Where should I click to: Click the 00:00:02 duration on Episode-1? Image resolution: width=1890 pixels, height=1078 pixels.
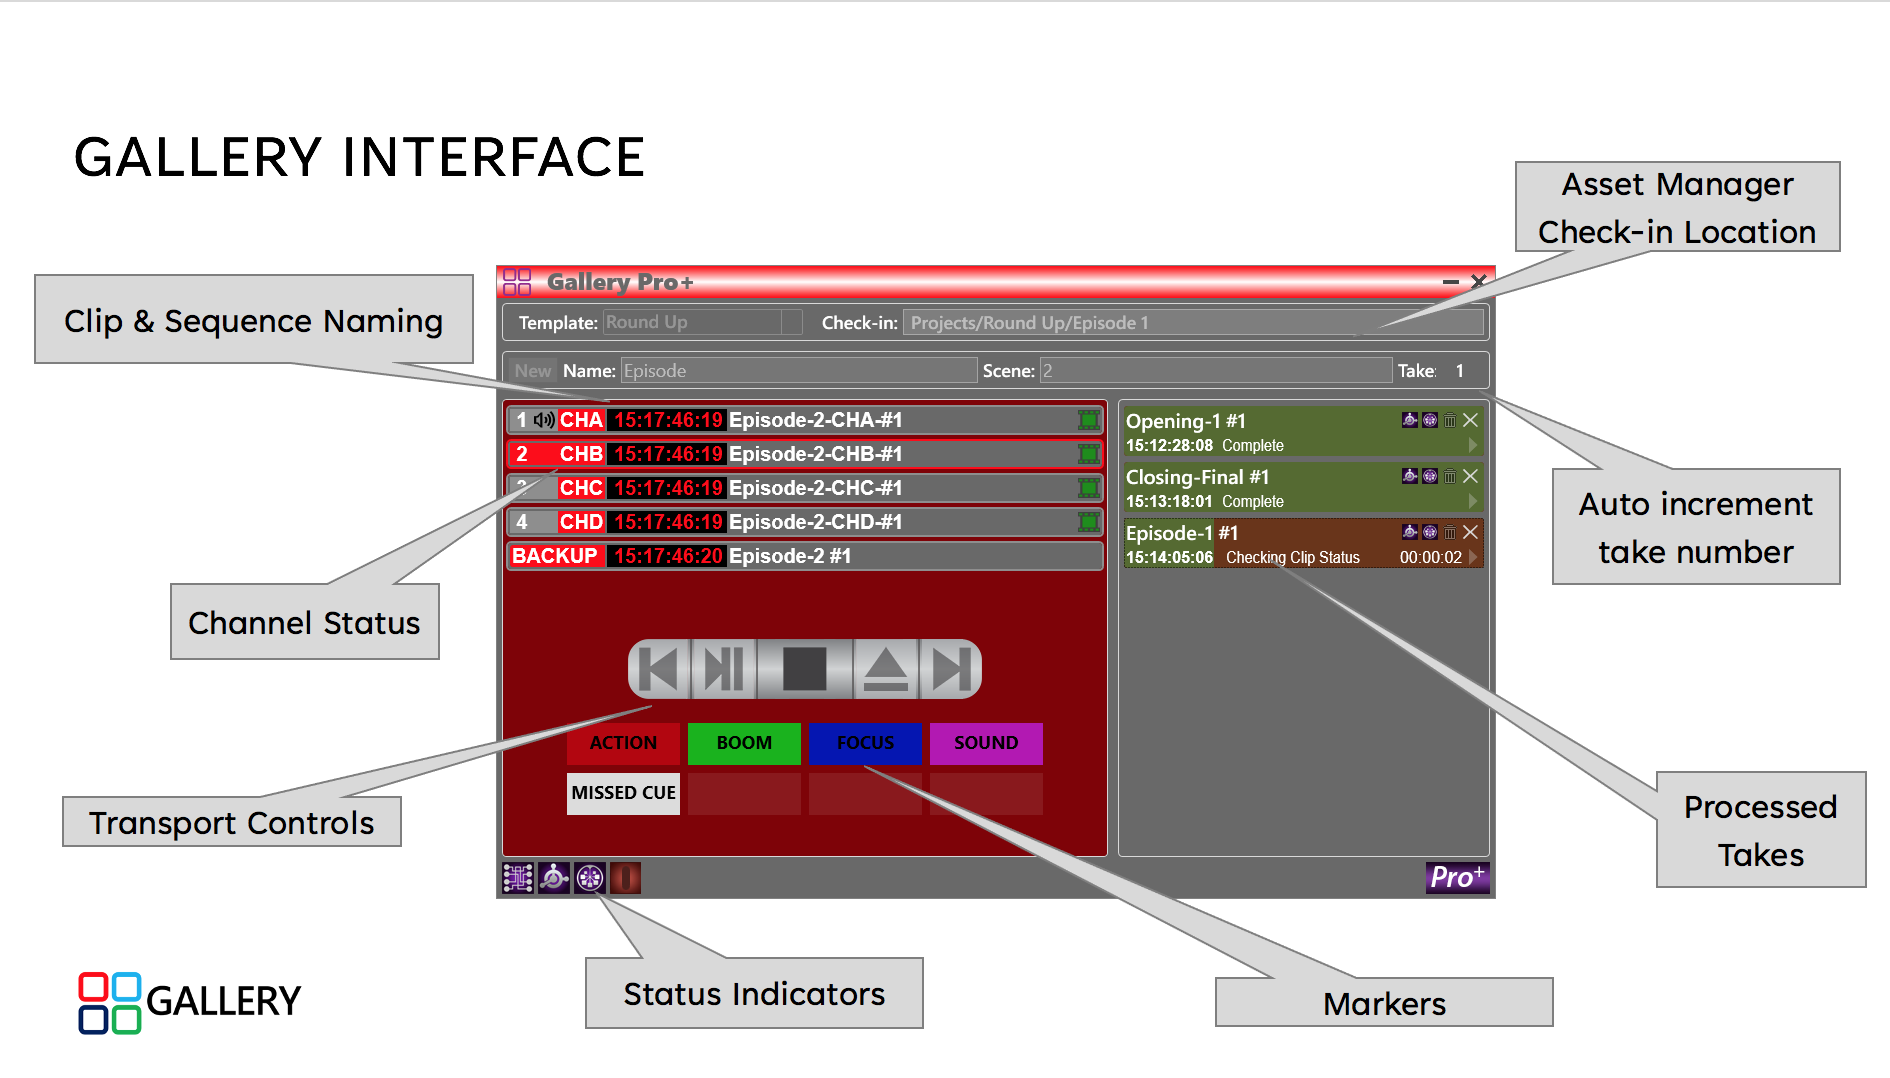[1431, 558]
